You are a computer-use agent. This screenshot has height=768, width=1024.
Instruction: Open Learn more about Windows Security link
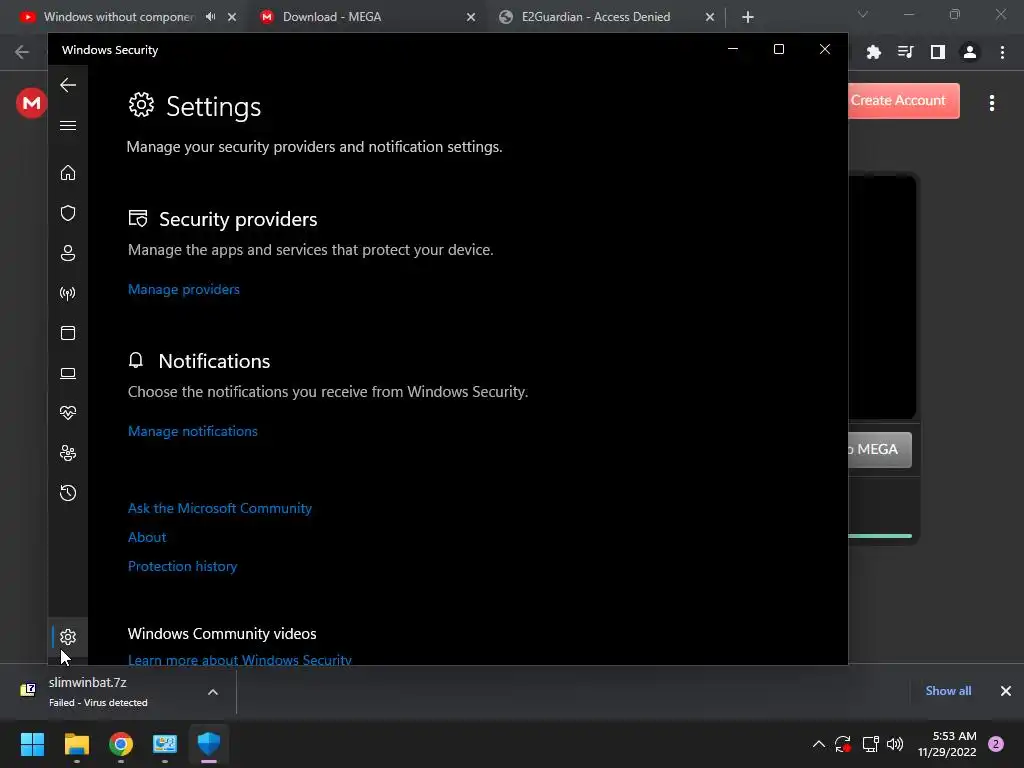pyautogui.click(x=240, y=660)
